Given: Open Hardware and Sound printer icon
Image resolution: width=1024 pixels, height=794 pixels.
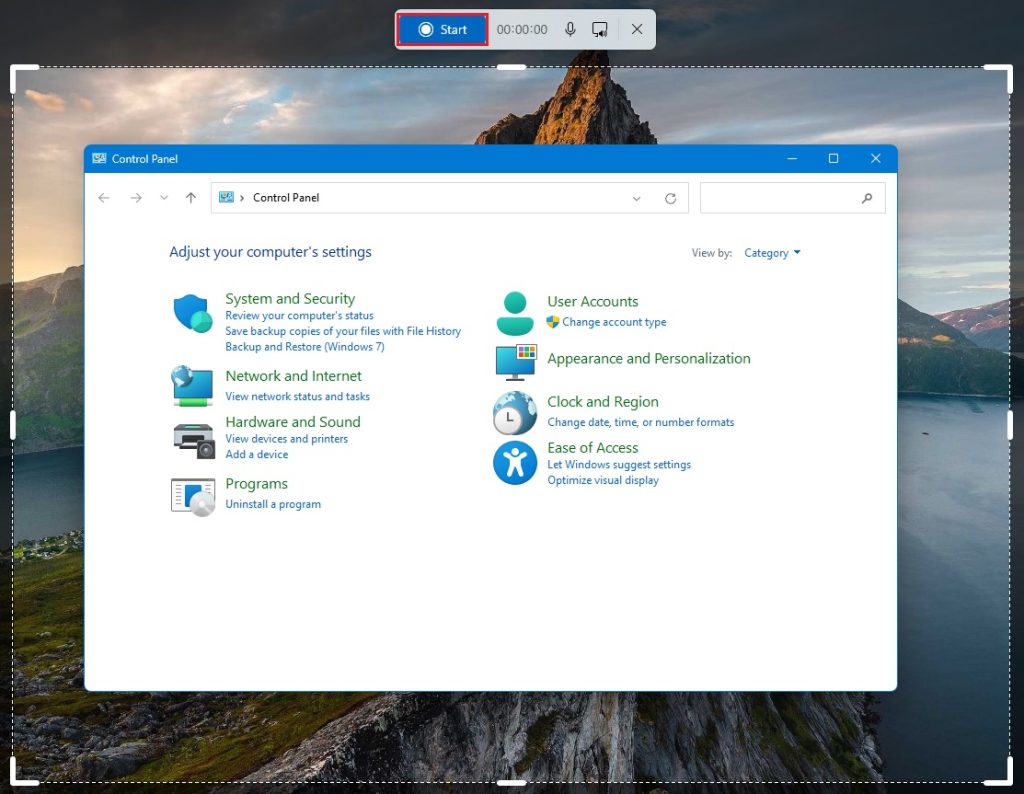Looking at the screenshot, I should 193,438.
